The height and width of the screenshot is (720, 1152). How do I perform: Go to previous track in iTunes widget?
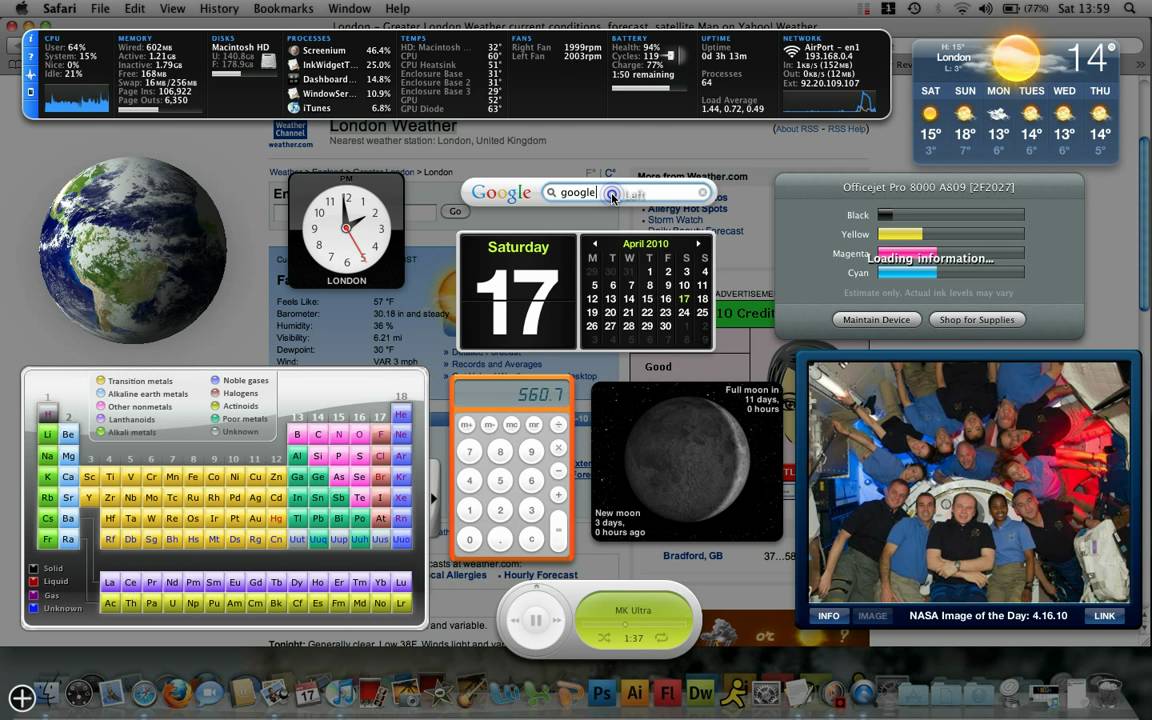(514, 621)
